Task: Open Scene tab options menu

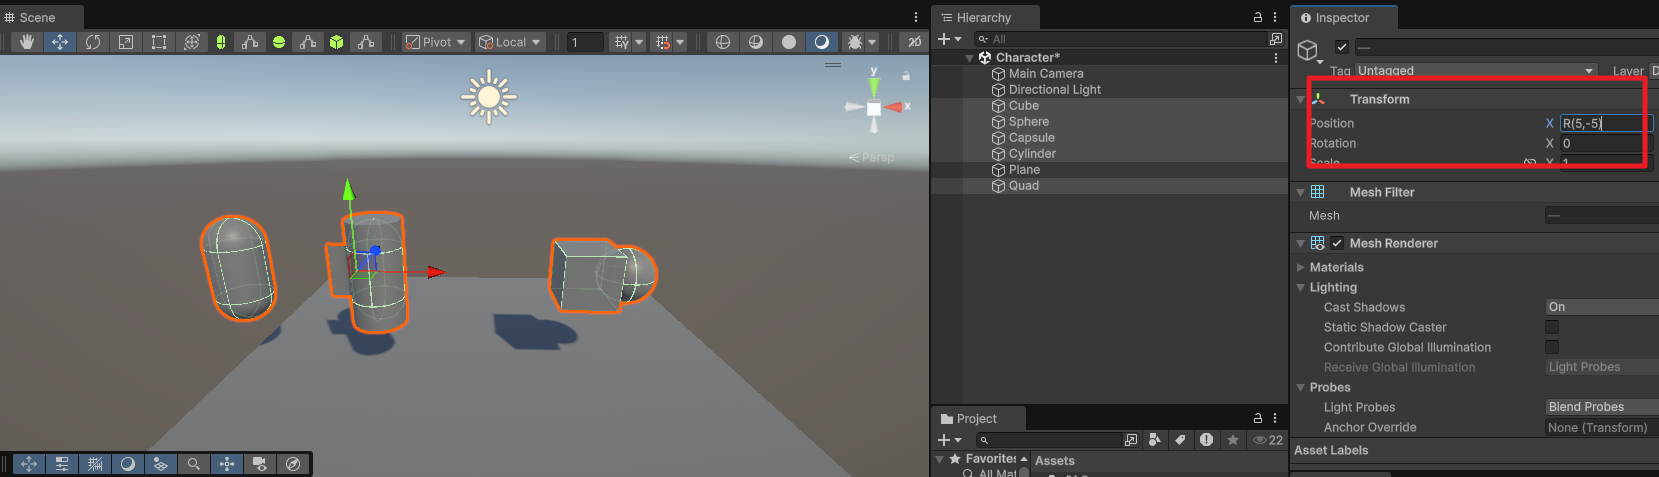Action: click(916, 17)
